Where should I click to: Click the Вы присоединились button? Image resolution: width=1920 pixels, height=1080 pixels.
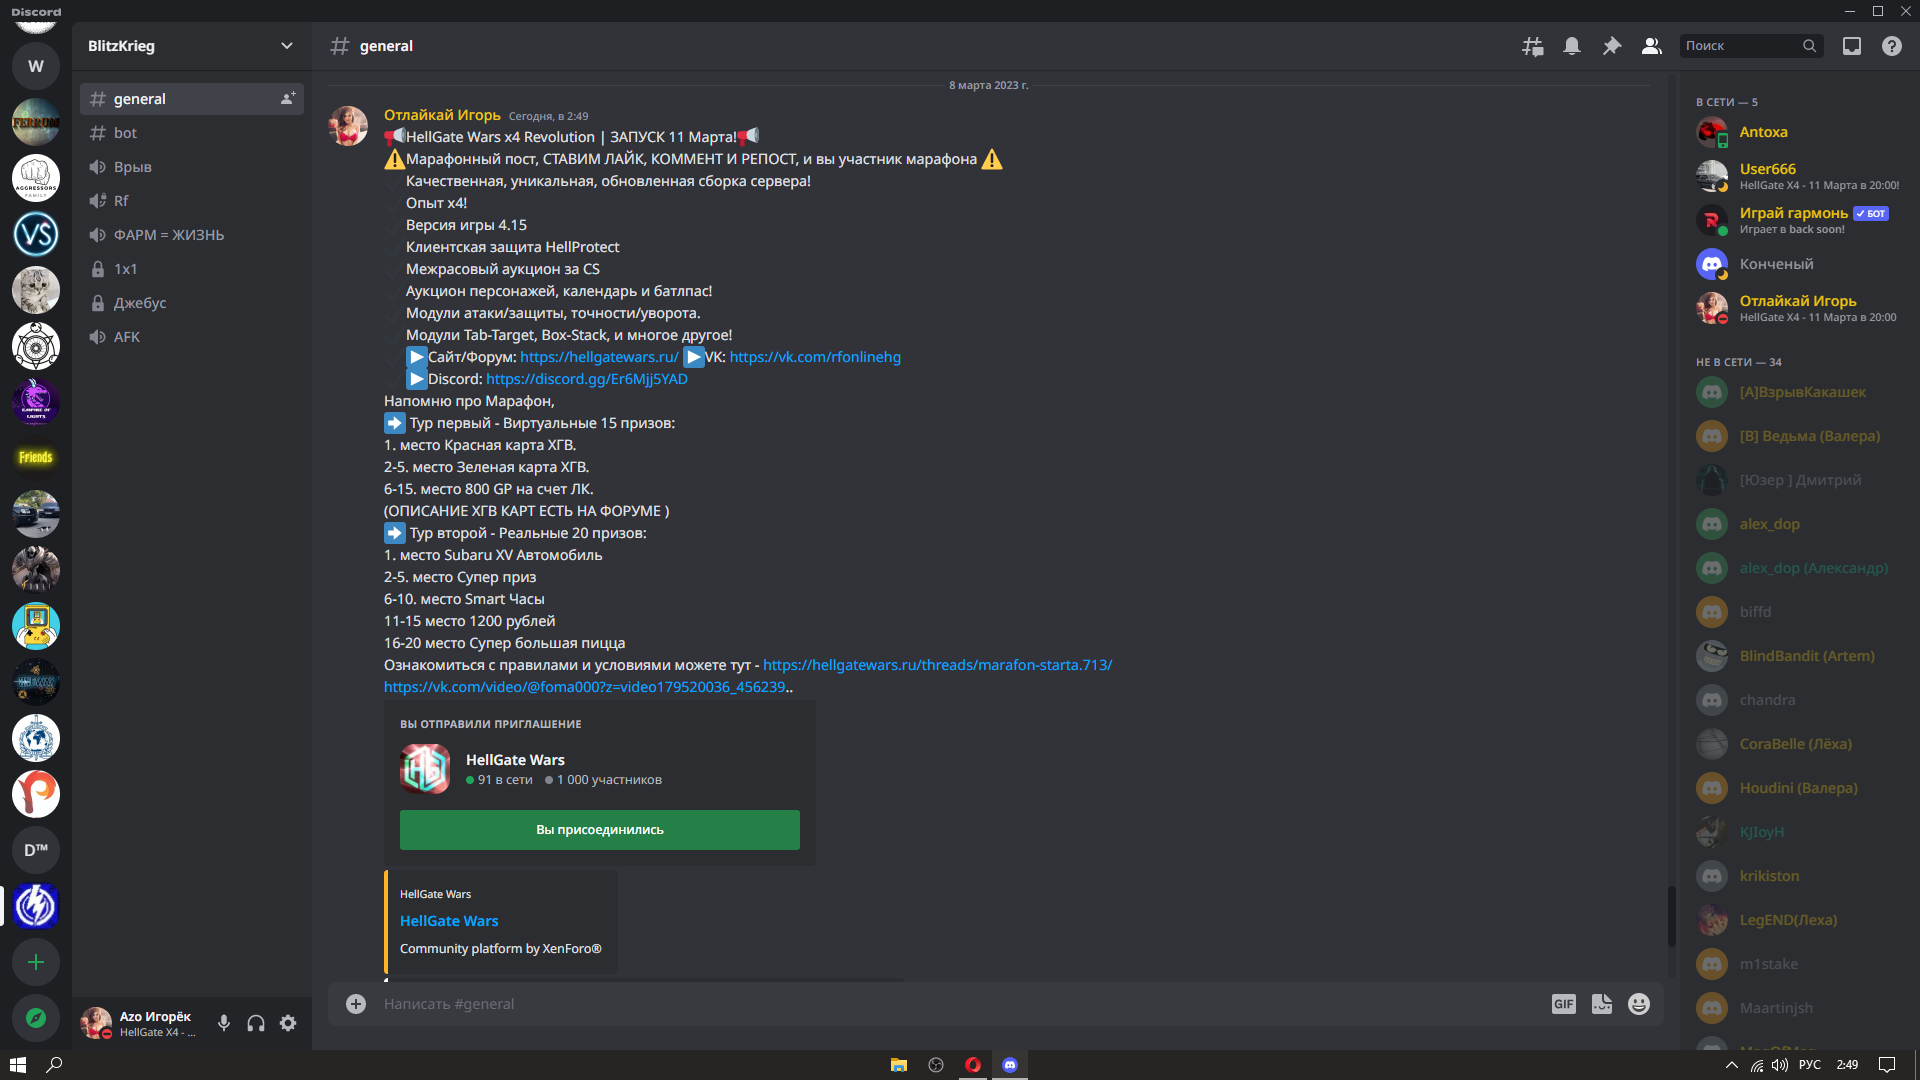(600, 830)
